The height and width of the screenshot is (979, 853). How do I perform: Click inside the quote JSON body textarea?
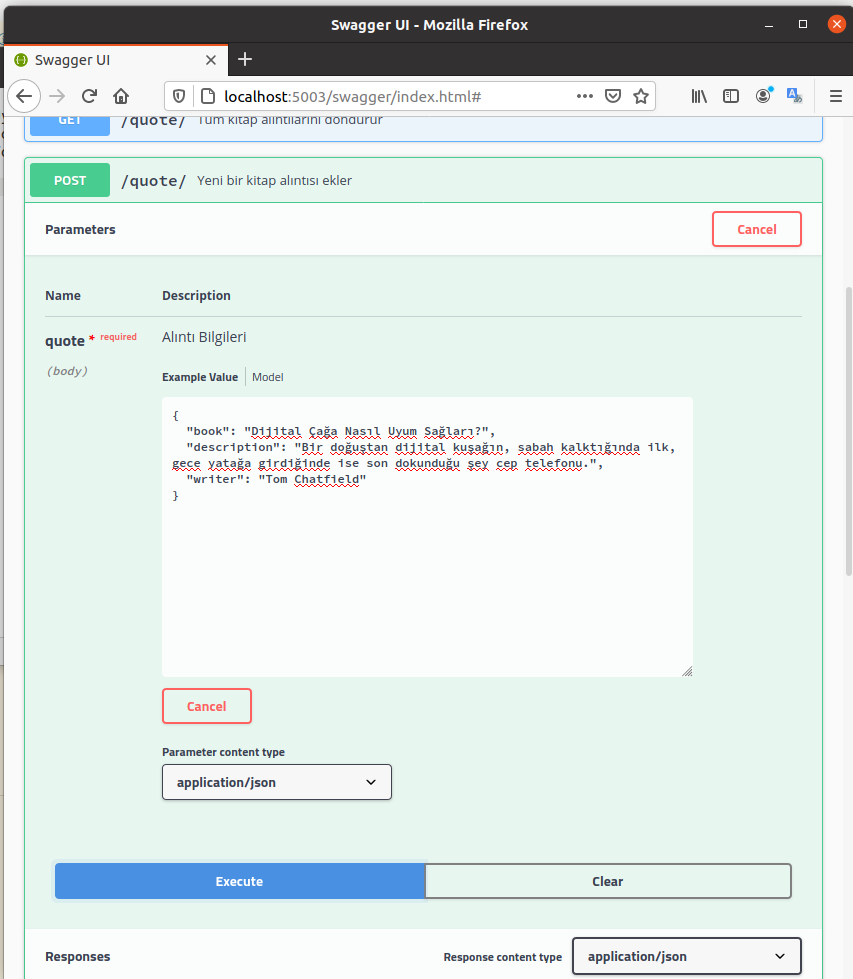[x=427, y=580]
